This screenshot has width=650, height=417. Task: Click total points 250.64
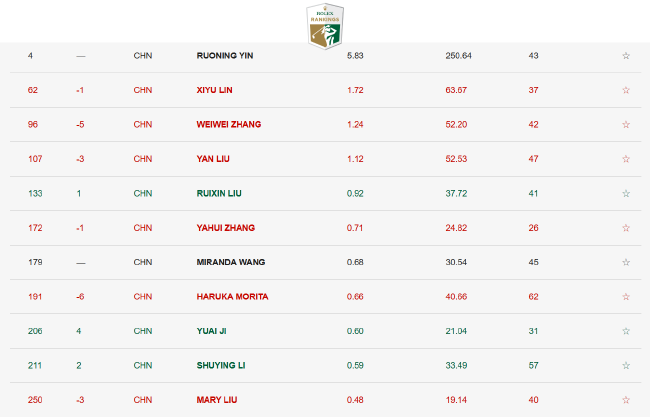pyautogui.click(x=458, y=56)
